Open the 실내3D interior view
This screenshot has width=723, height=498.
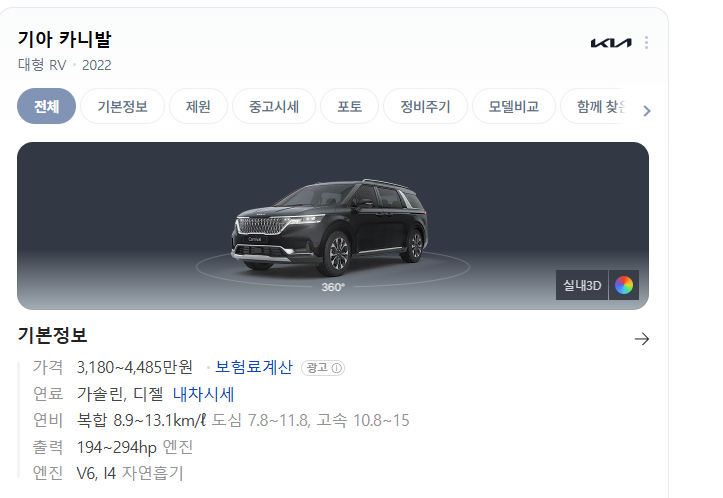tap(582, 285)
